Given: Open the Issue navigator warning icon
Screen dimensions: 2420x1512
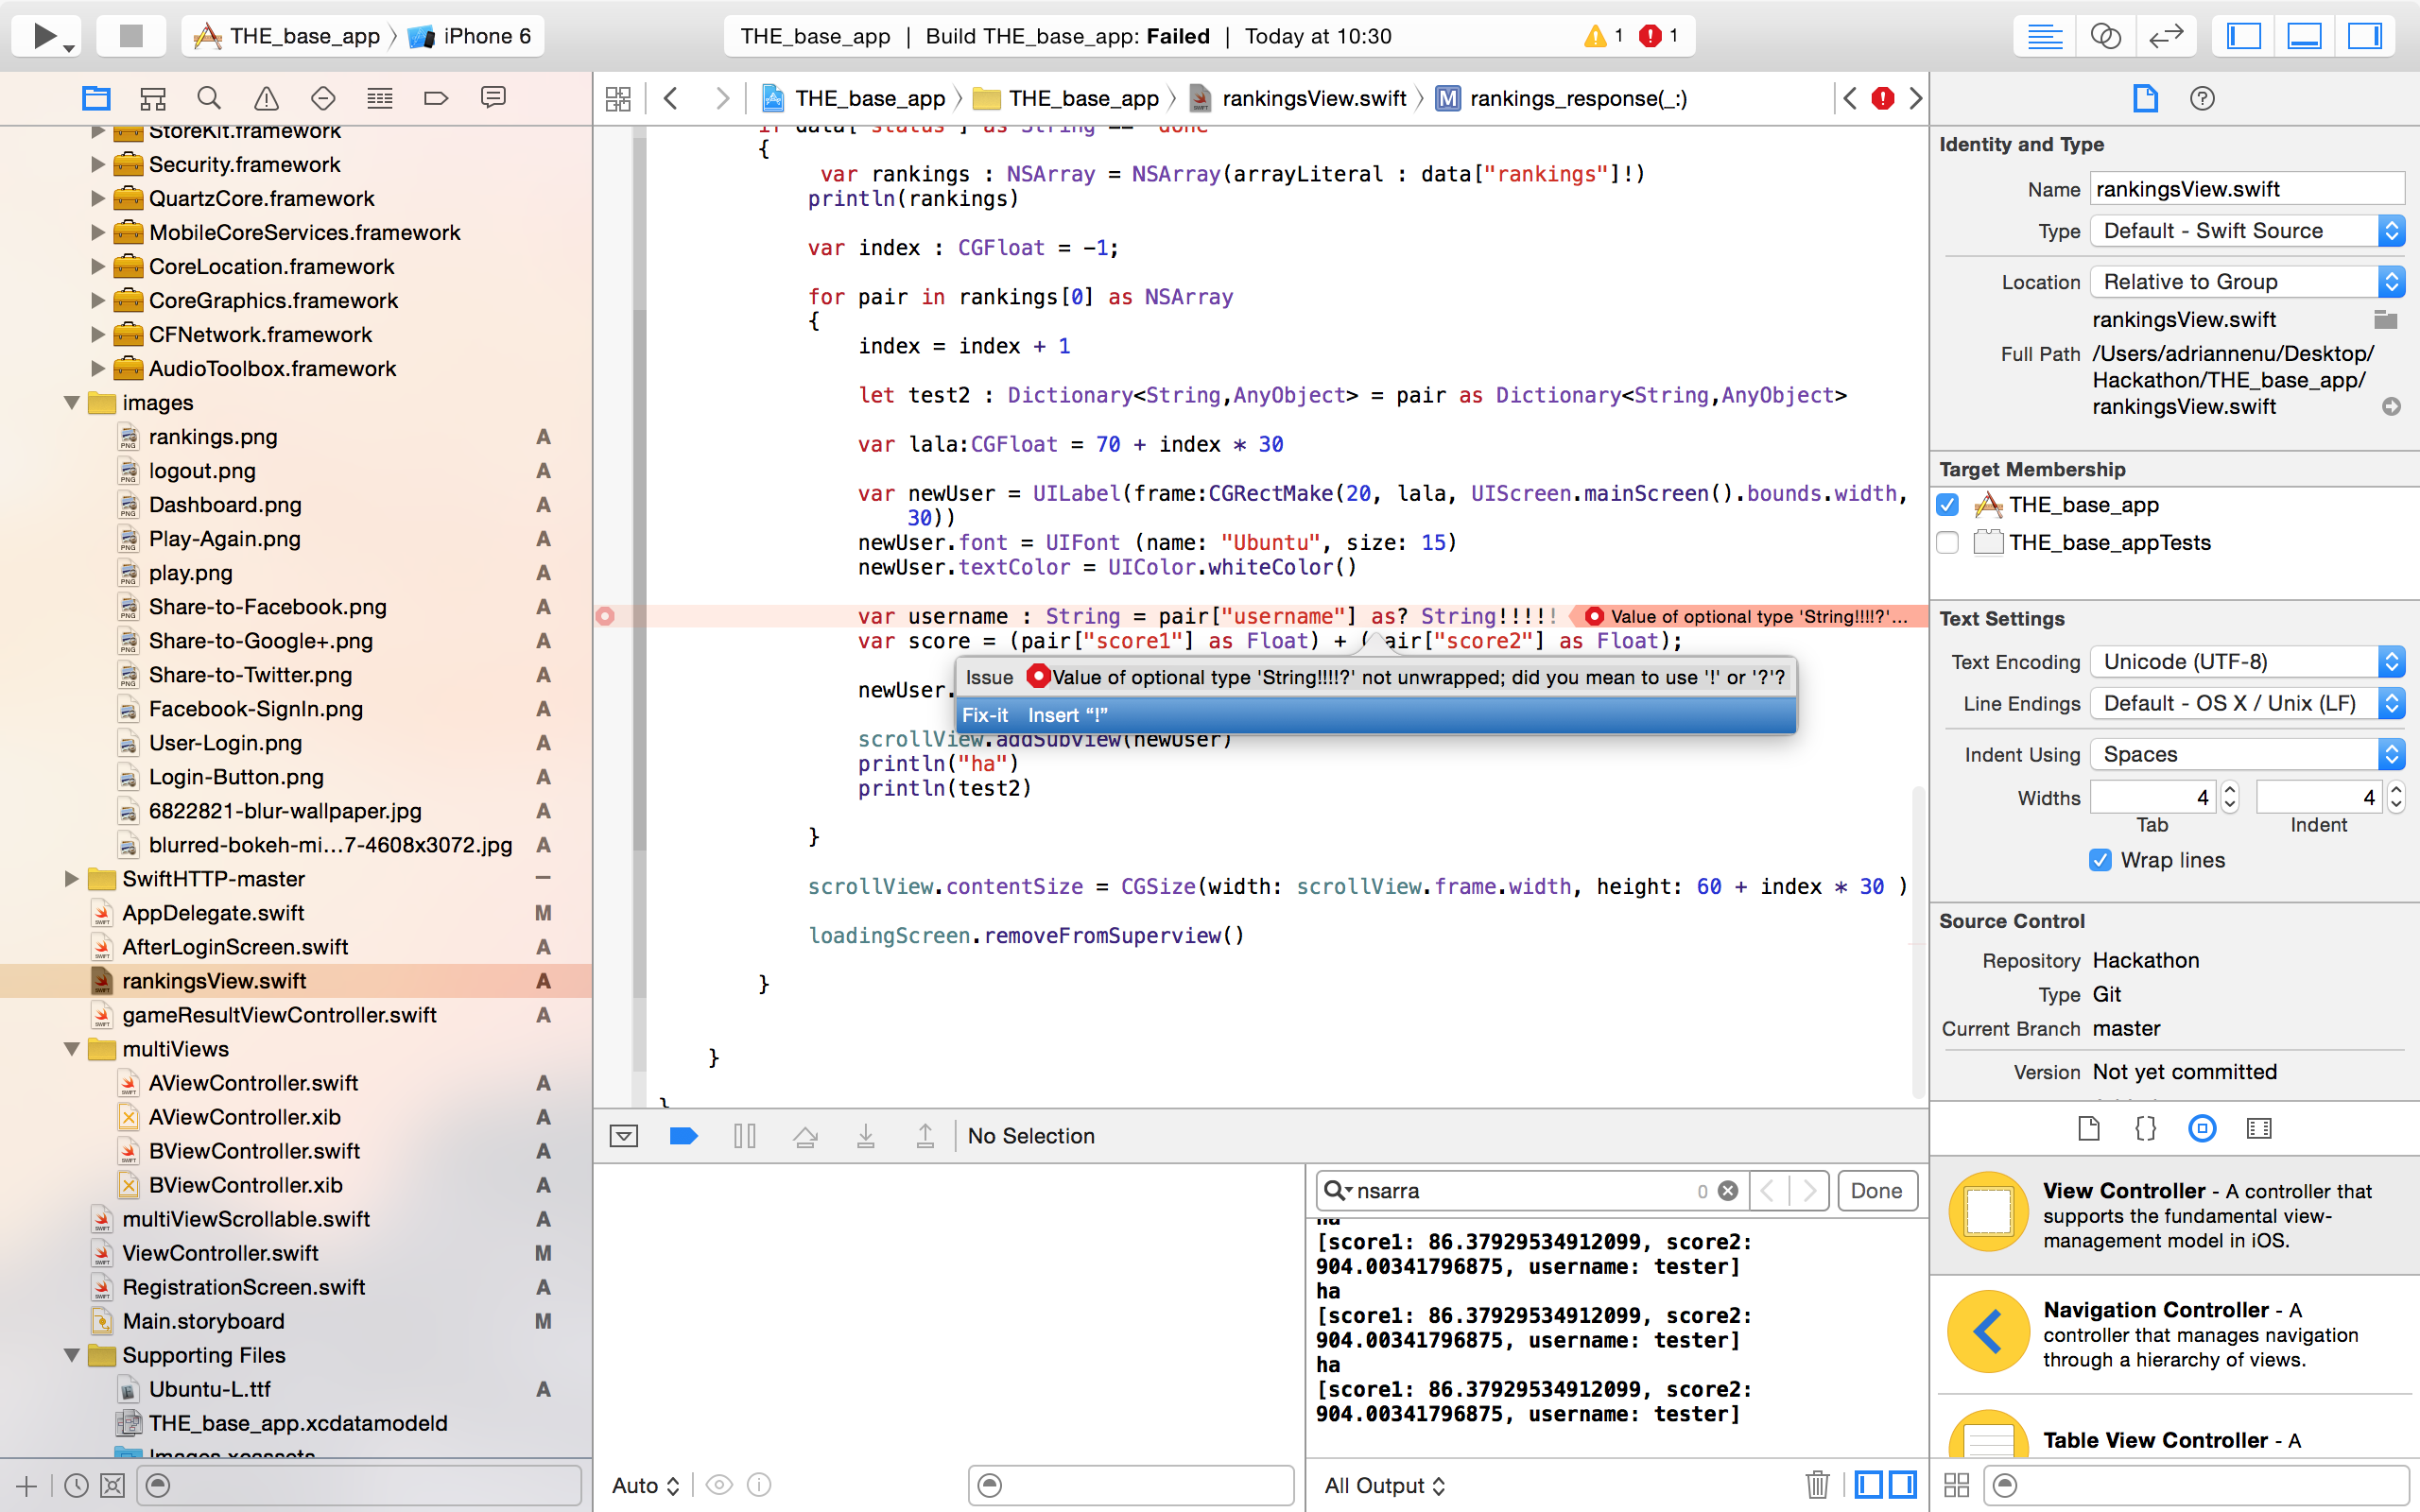Looking at the screenshot, I should [x=266, y=98].
